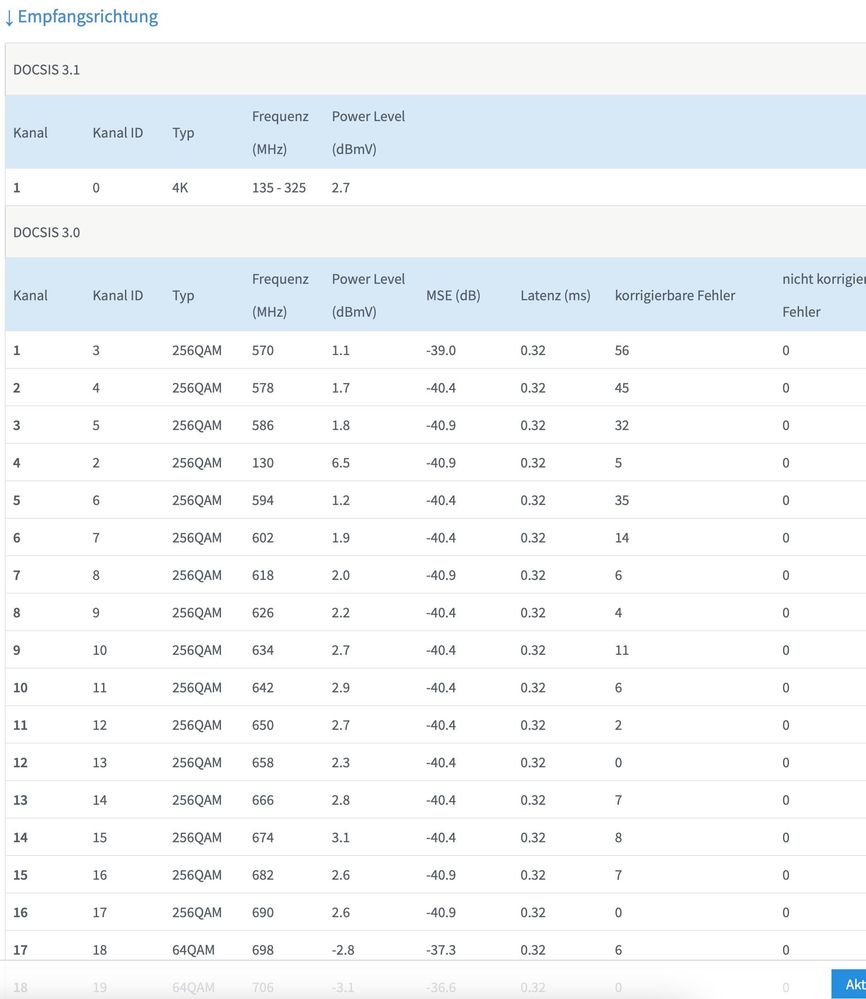Click the 6.5 dBmV power level value
The height and width of the screenshot is (999, 866).
[341, 463]
